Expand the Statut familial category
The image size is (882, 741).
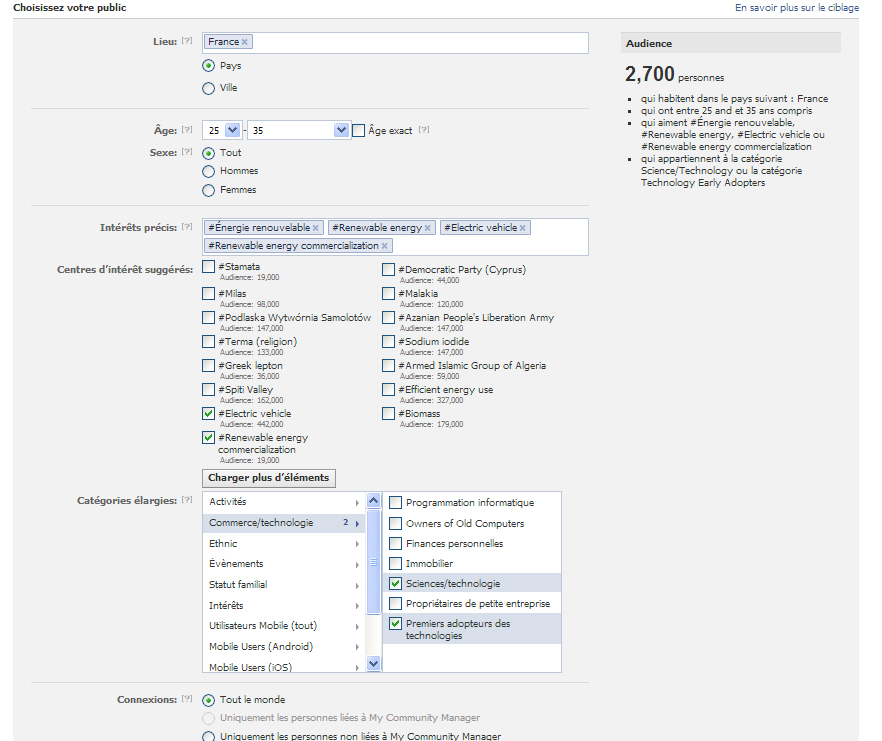(284, 585)
